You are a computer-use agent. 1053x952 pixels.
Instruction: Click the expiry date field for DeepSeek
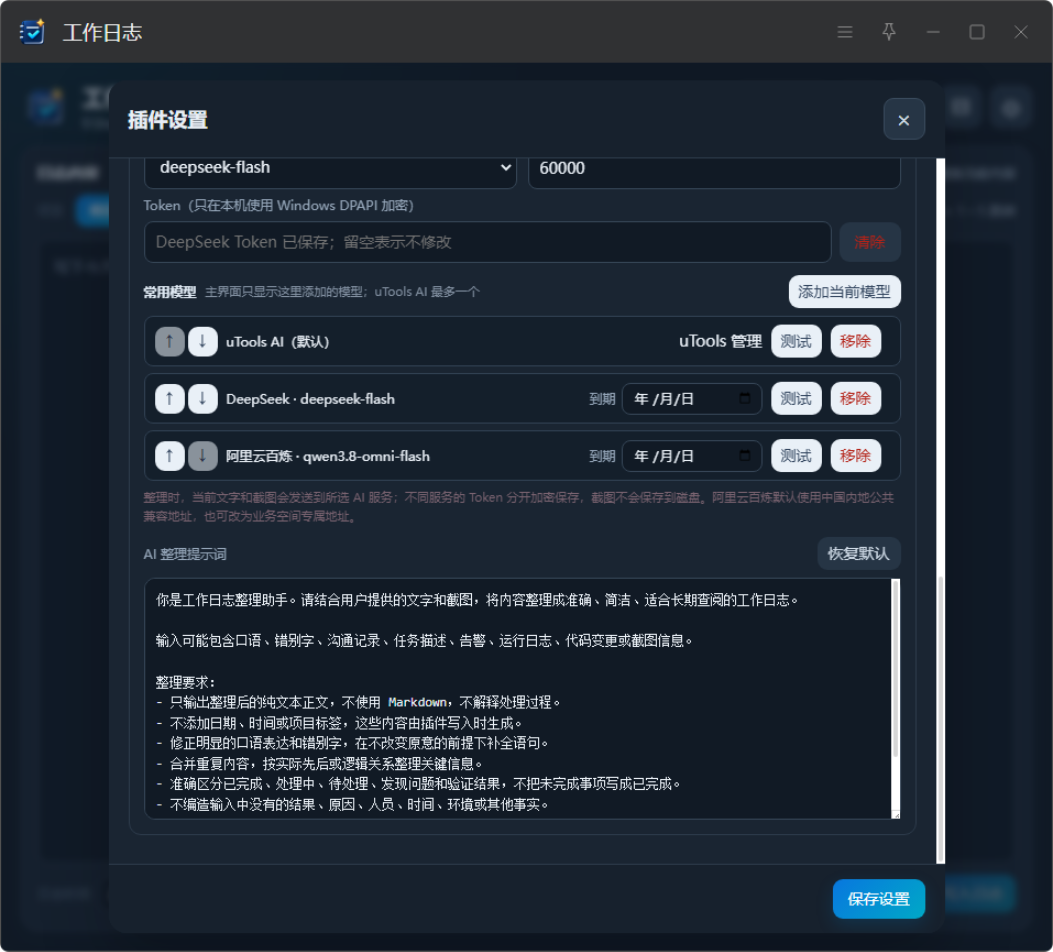[691, 399]
